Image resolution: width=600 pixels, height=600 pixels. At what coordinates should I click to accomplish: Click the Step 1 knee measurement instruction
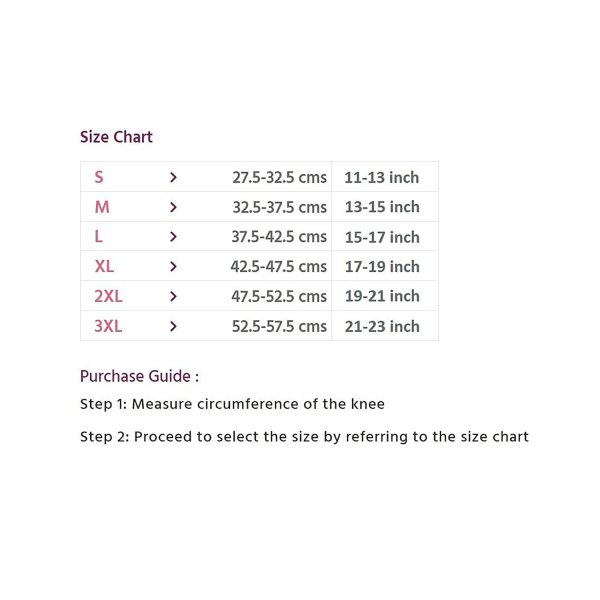(232, 404)
